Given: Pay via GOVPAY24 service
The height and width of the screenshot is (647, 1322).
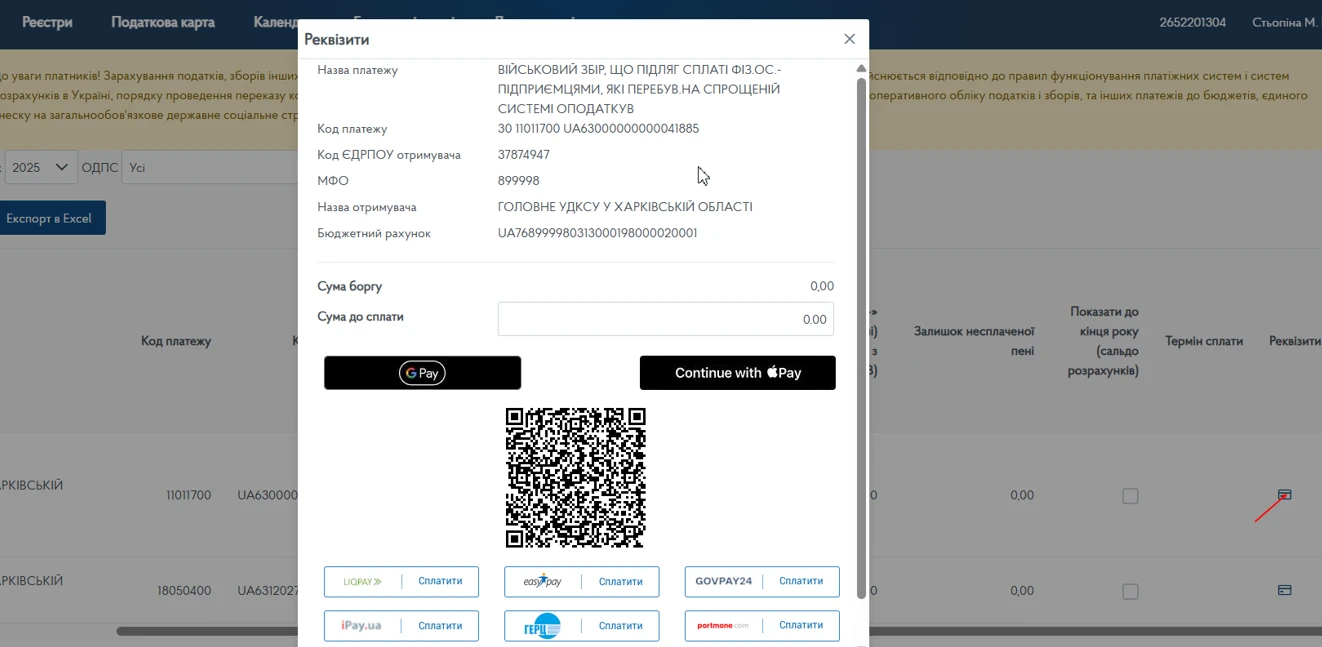Looking at the screenshot, I should (x=761, y=581).
